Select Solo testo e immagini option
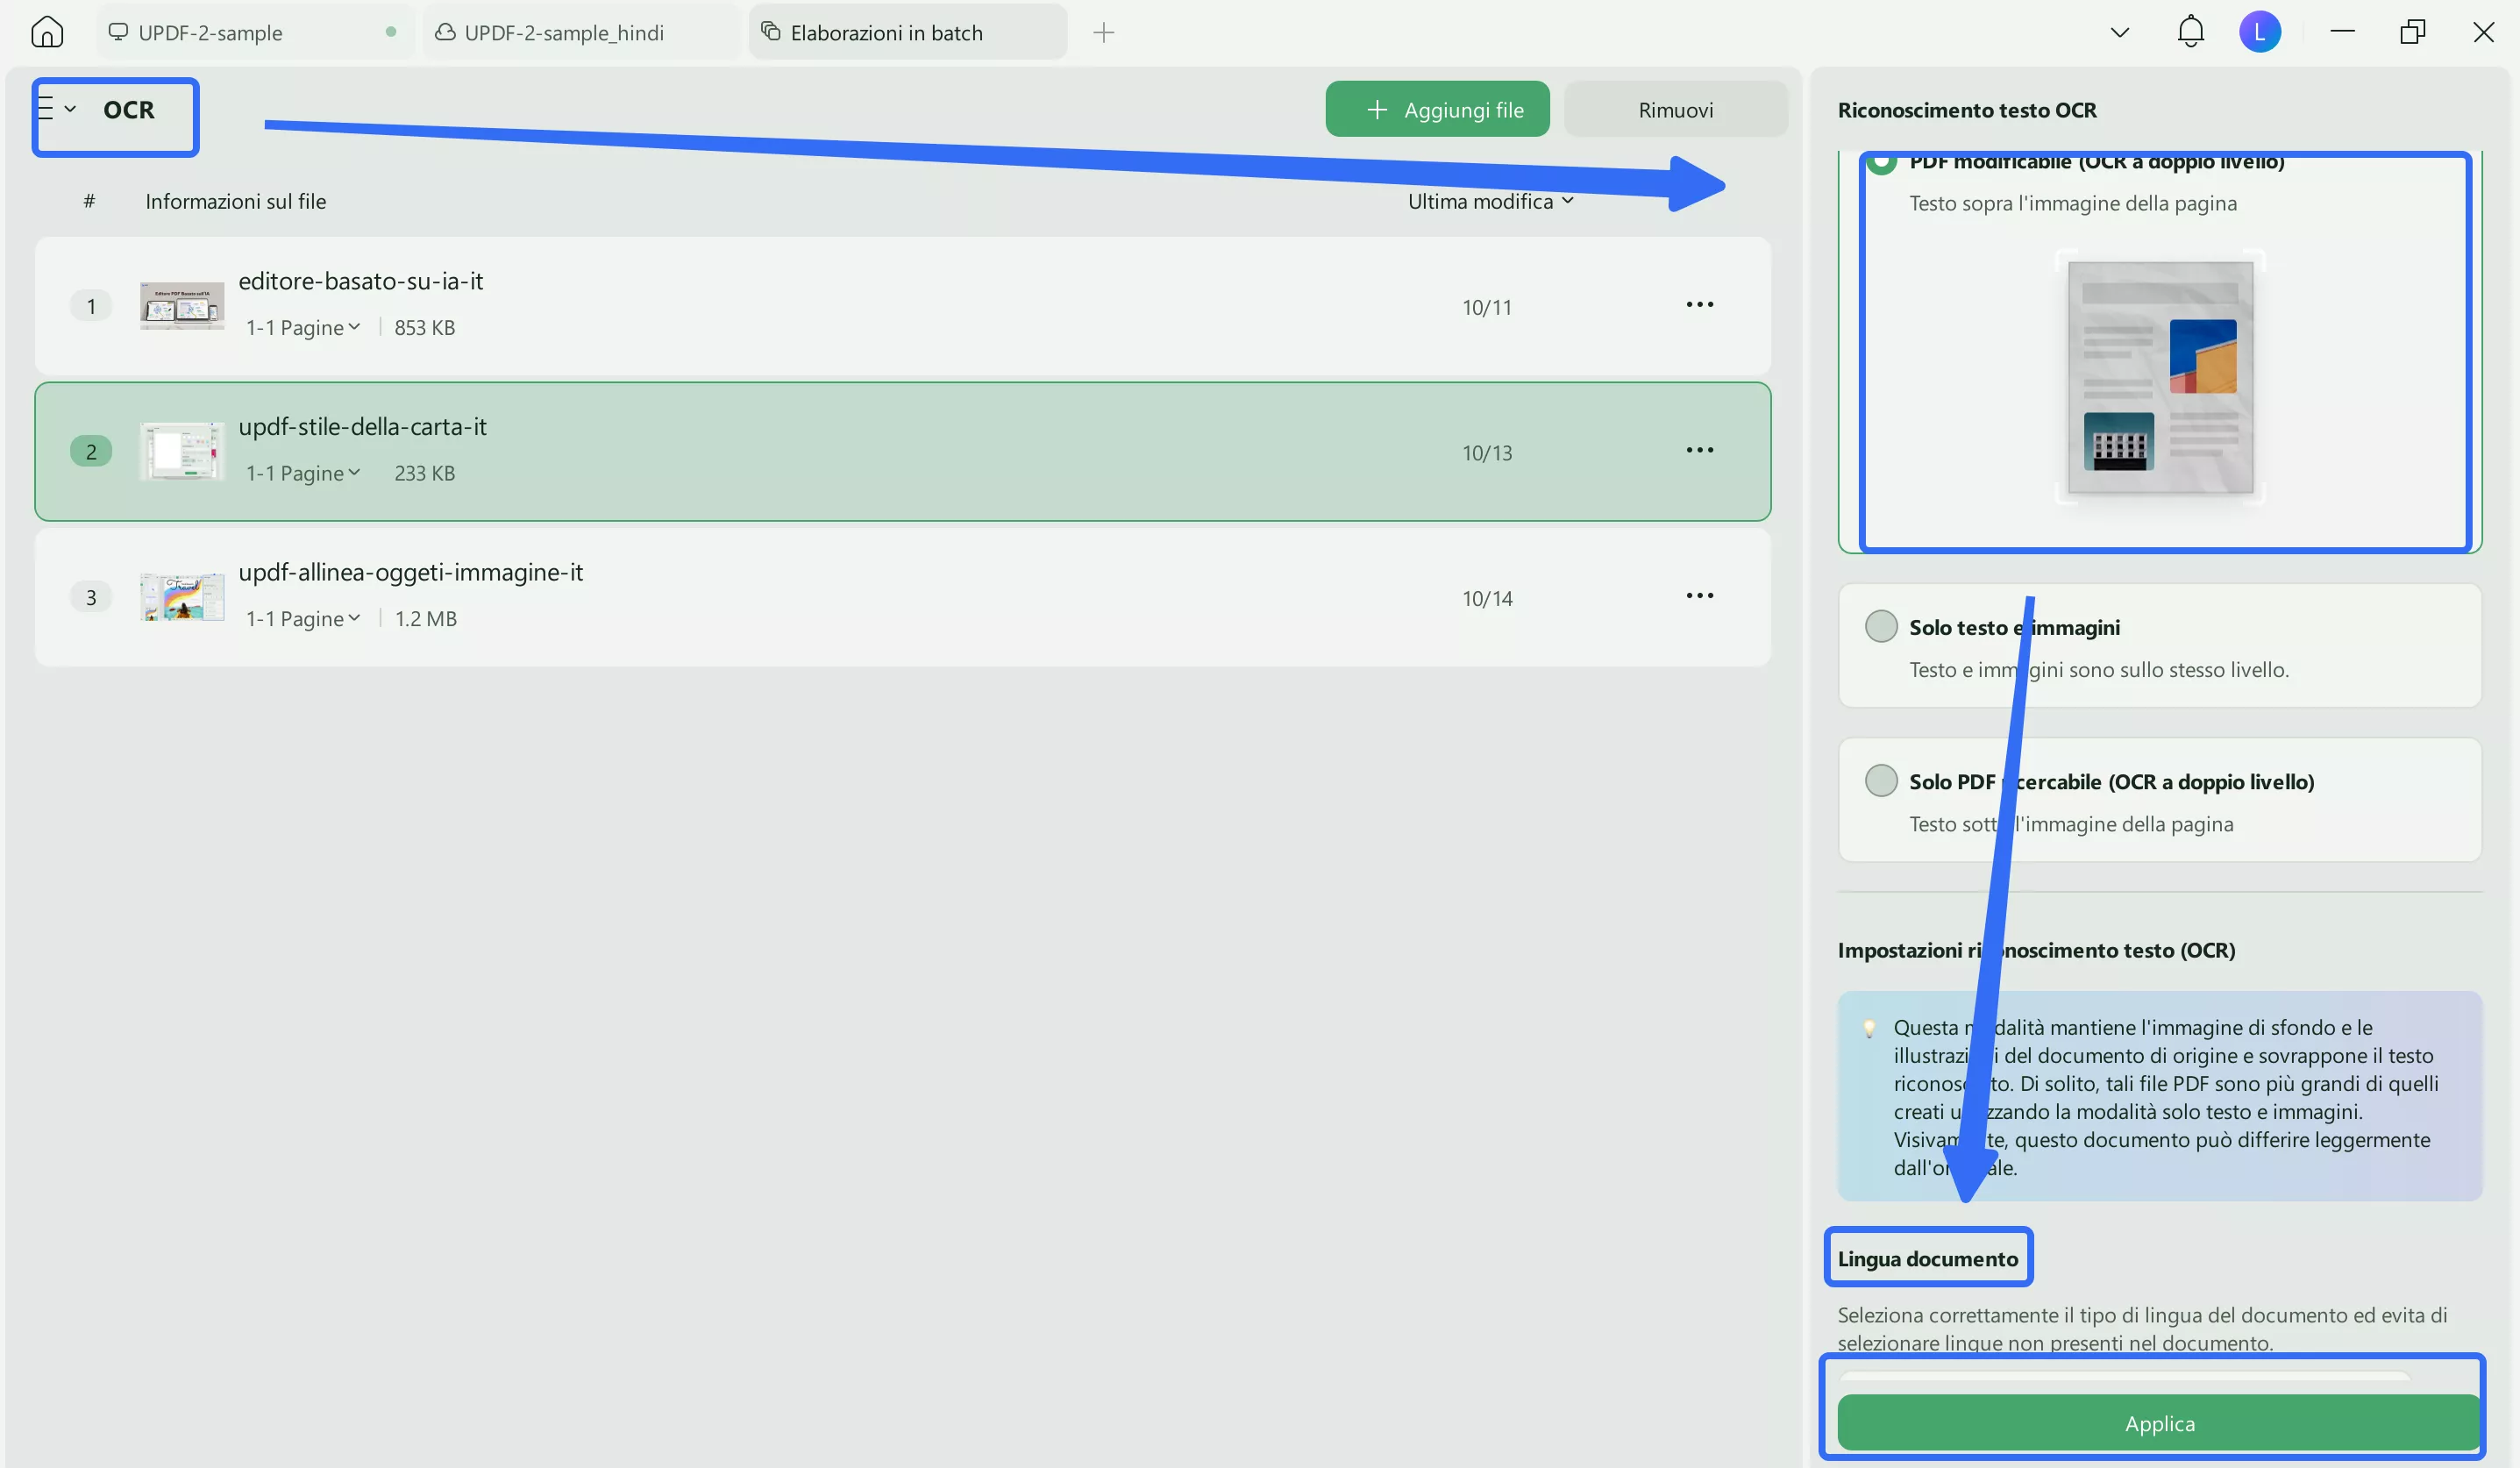This screenshot has height=1468, width=2520. [x=1881, y=627]
